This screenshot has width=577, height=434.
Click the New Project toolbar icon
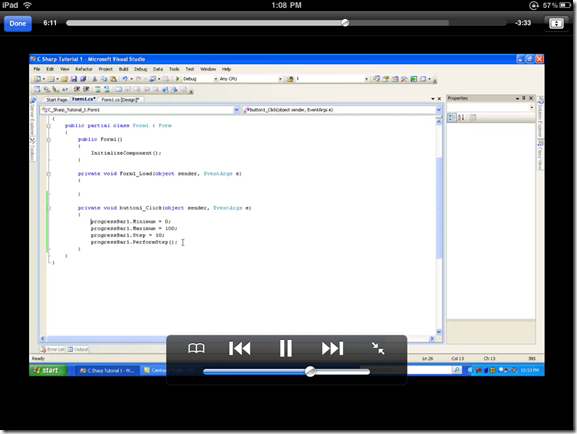37,79
